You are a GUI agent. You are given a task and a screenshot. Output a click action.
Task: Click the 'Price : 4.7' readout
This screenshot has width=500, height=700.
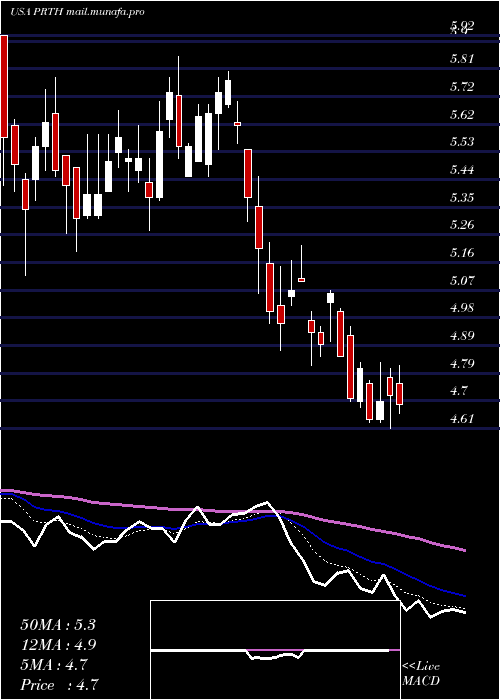(59, 684)
